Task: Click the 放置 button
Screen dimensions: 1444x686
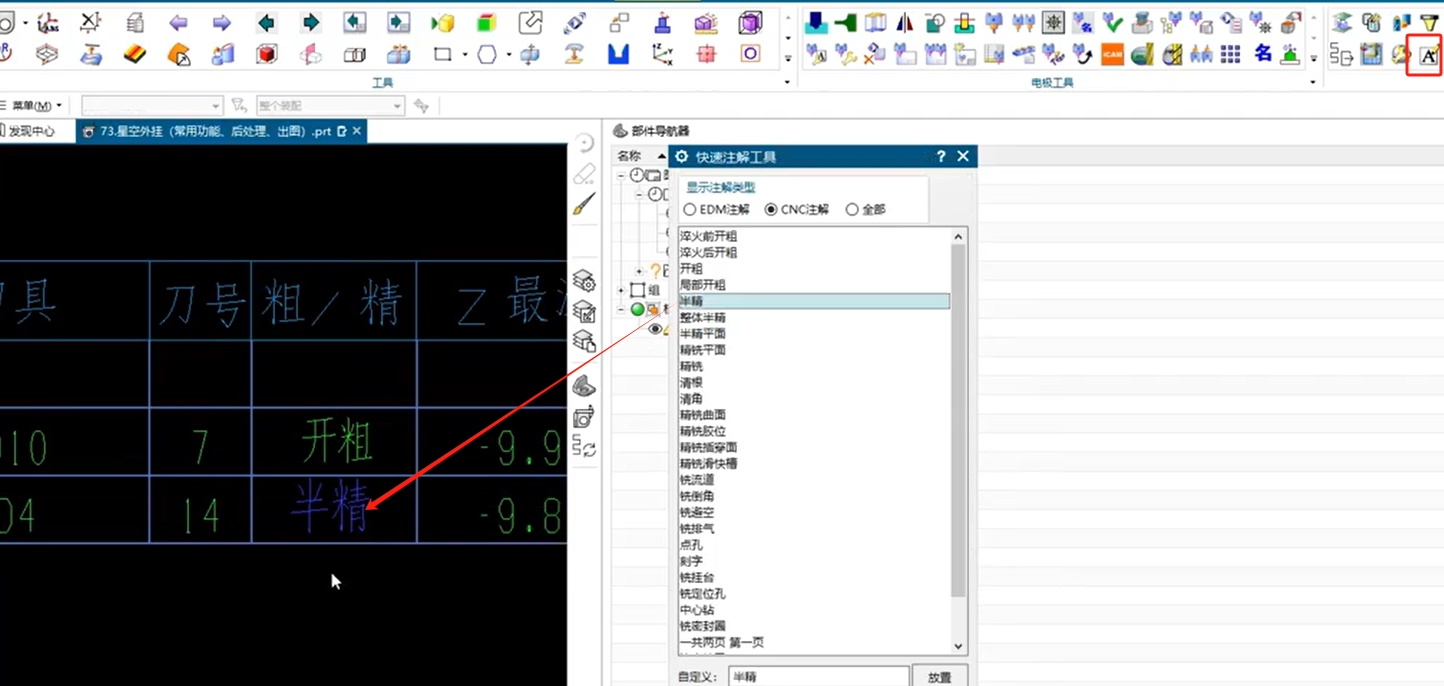Action: (x=939, y=677)
